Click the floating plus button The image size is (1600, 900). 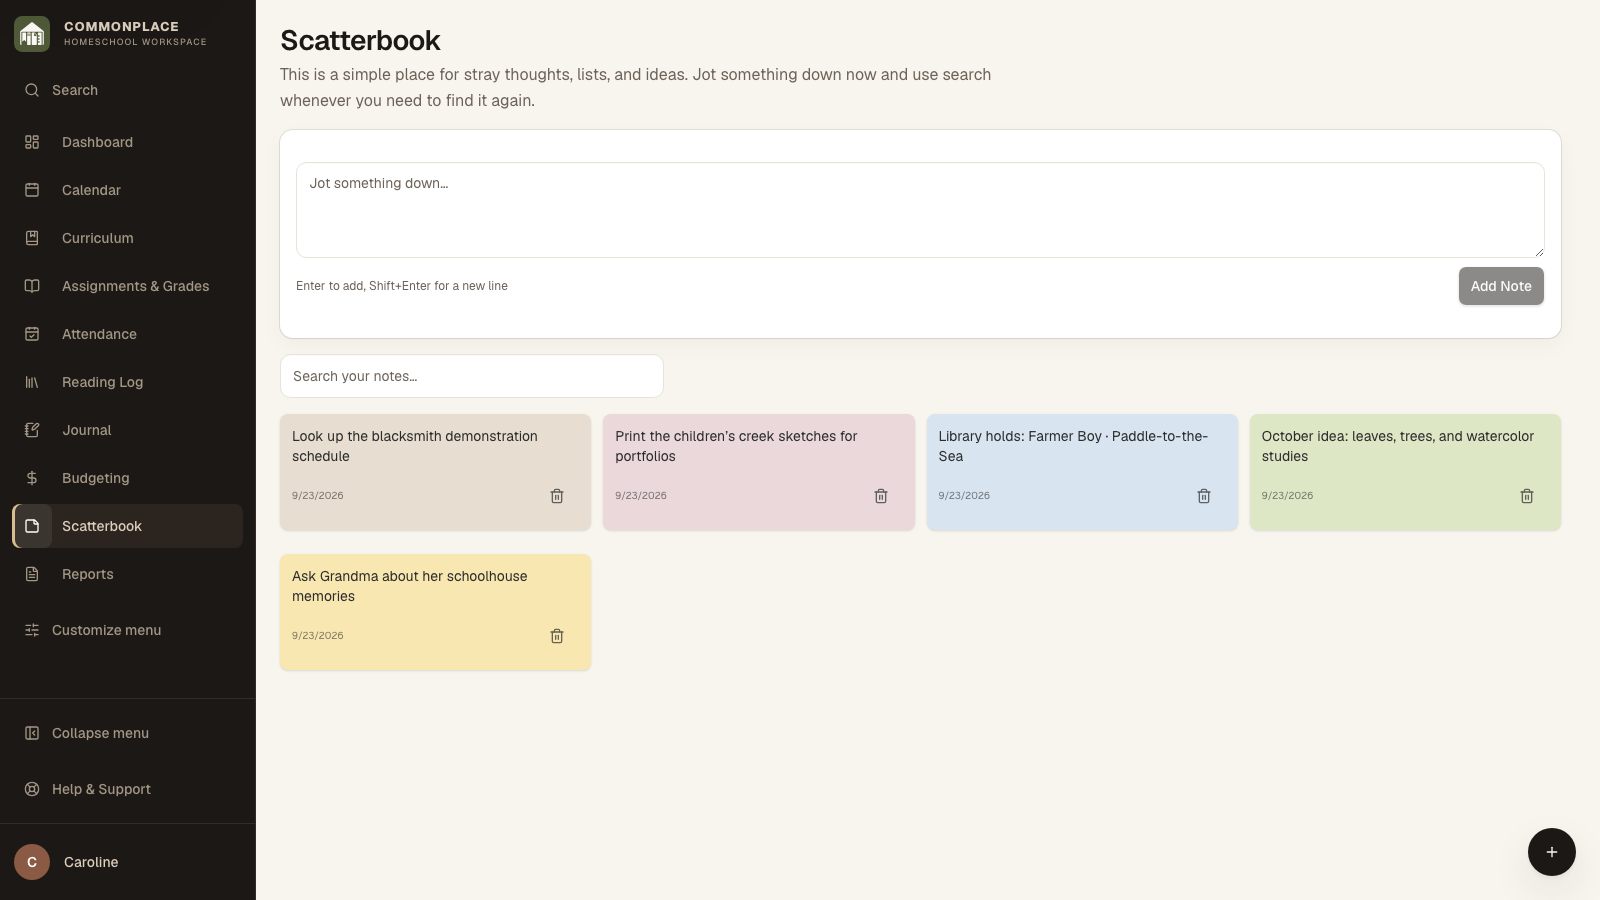pyautogui.click(x=1552, y=852)
